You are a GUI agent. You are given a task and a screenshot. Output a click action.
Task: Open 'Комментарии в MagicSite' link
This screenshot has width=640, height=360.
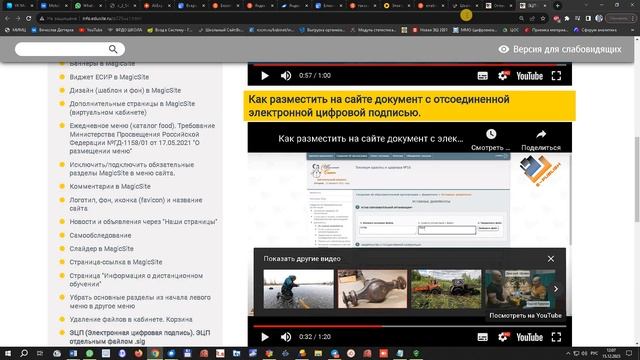tap(110, 186)
